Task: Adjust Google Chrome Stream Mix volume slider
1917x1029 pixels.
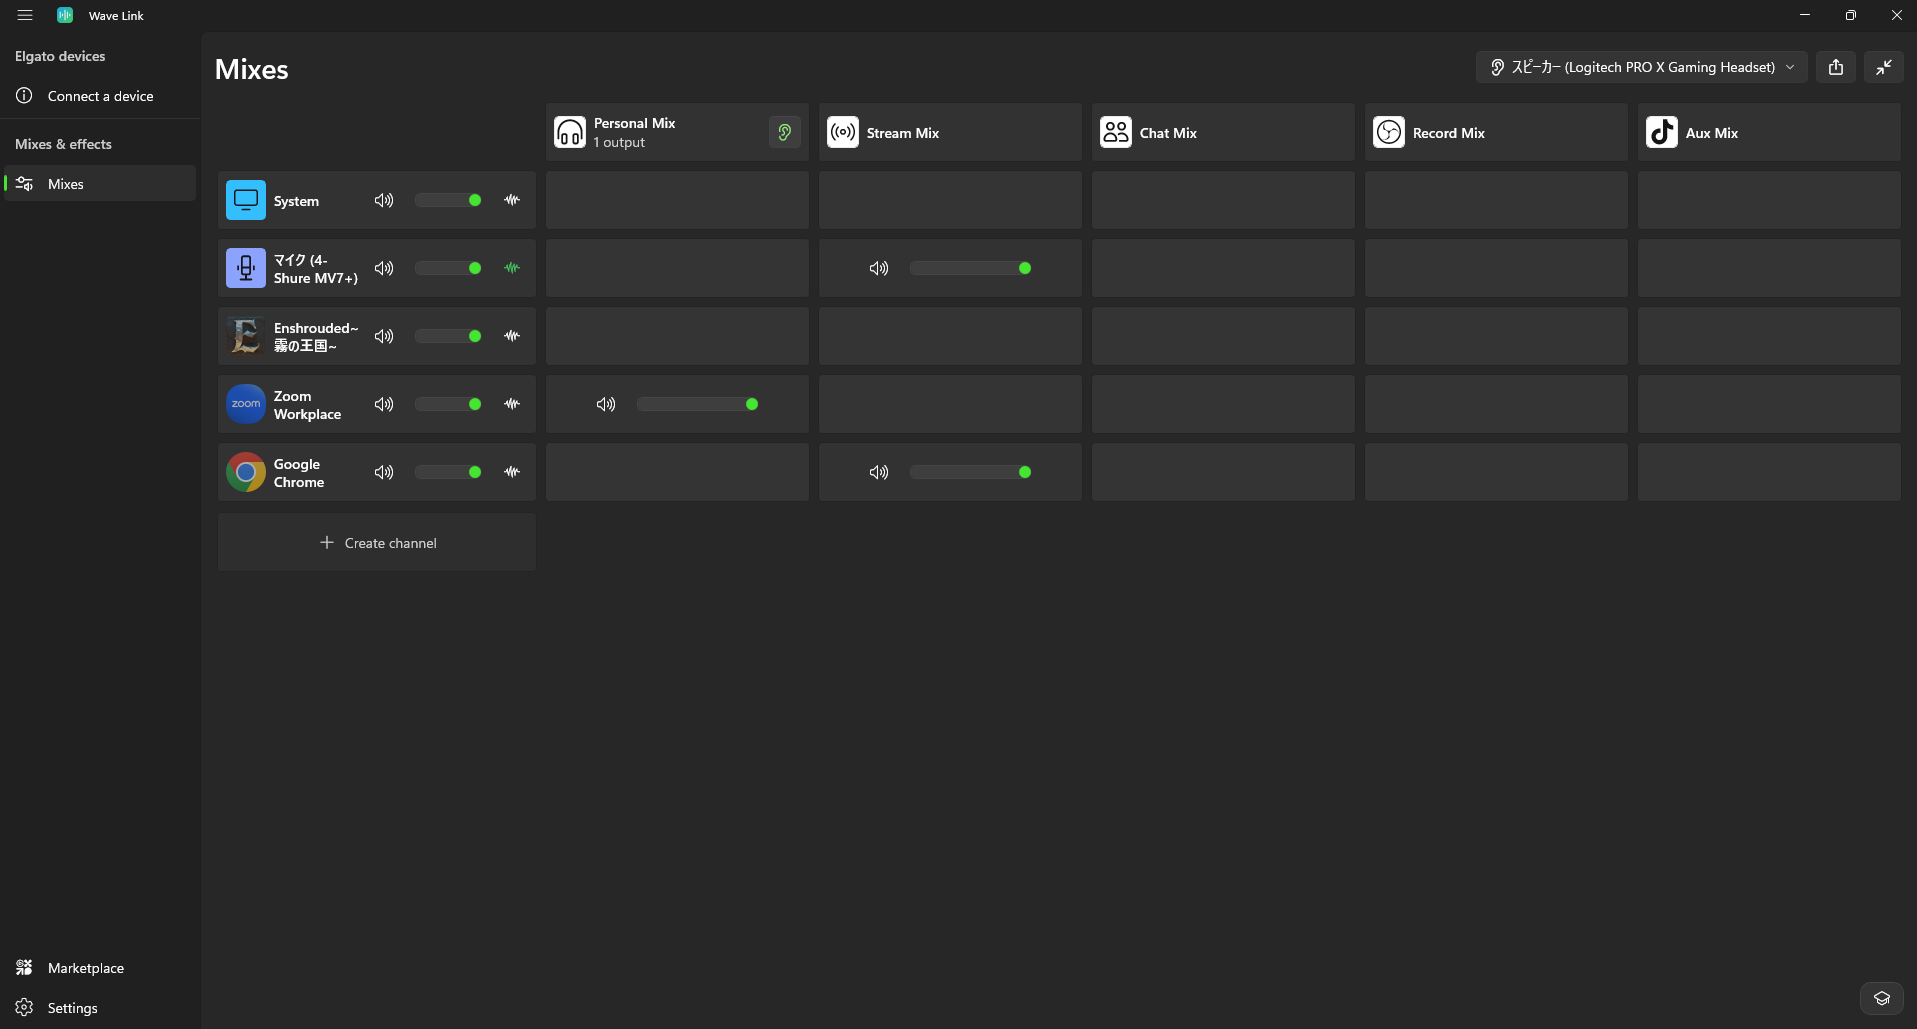Action: [x=971, y=472]
